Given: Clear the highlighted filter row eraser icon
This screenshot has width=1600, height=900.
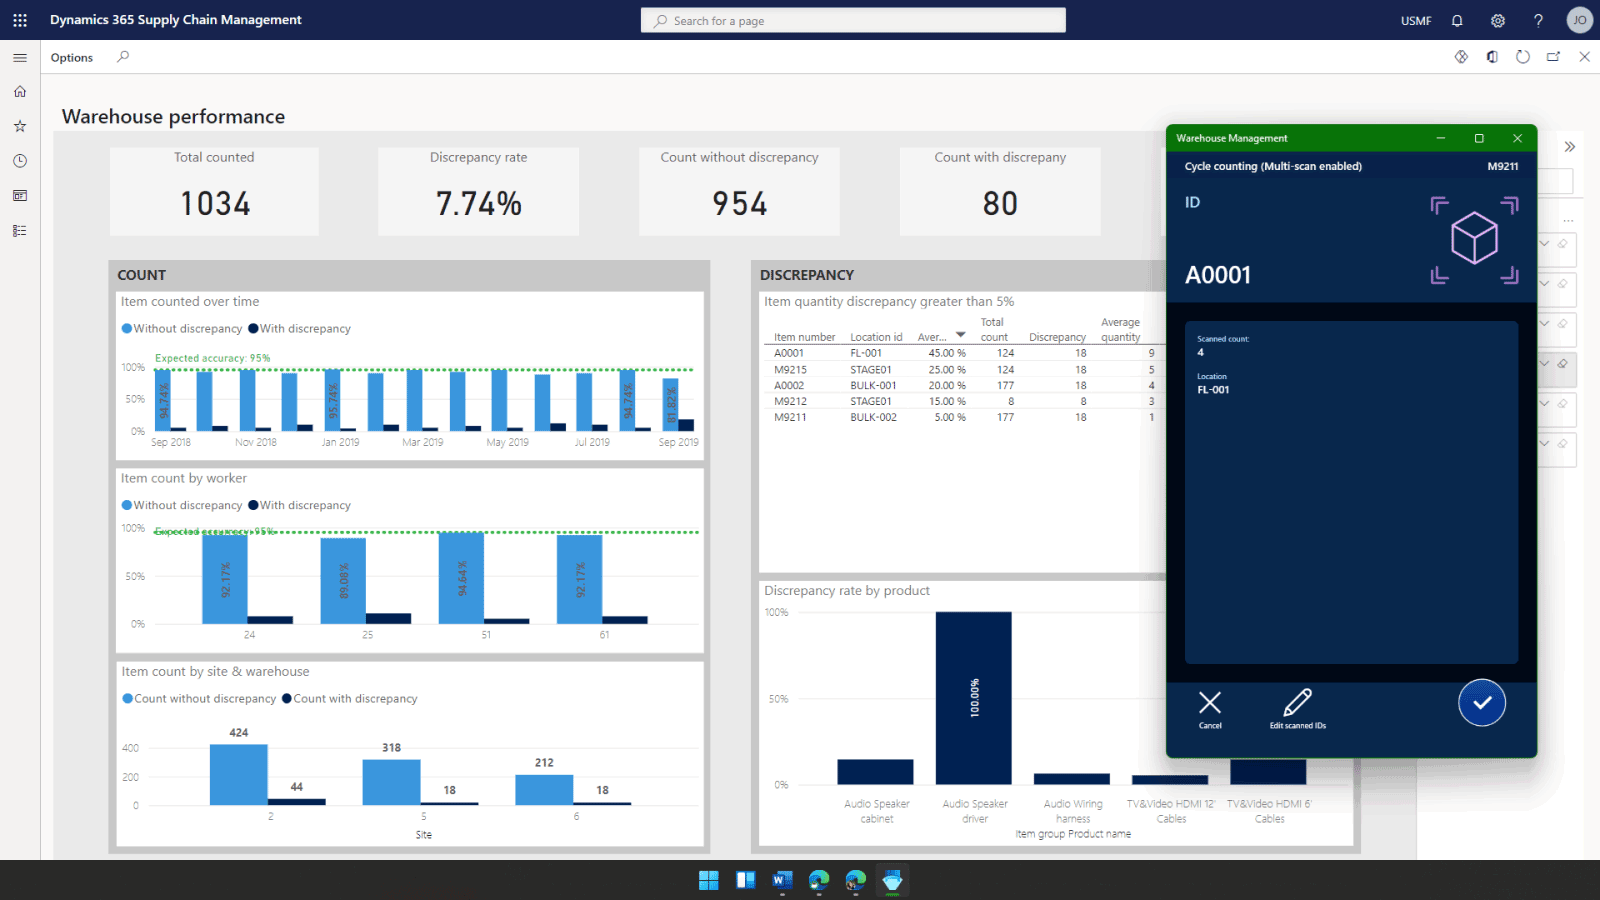Looking at the screenshot, I should [x=1562, y=364].
